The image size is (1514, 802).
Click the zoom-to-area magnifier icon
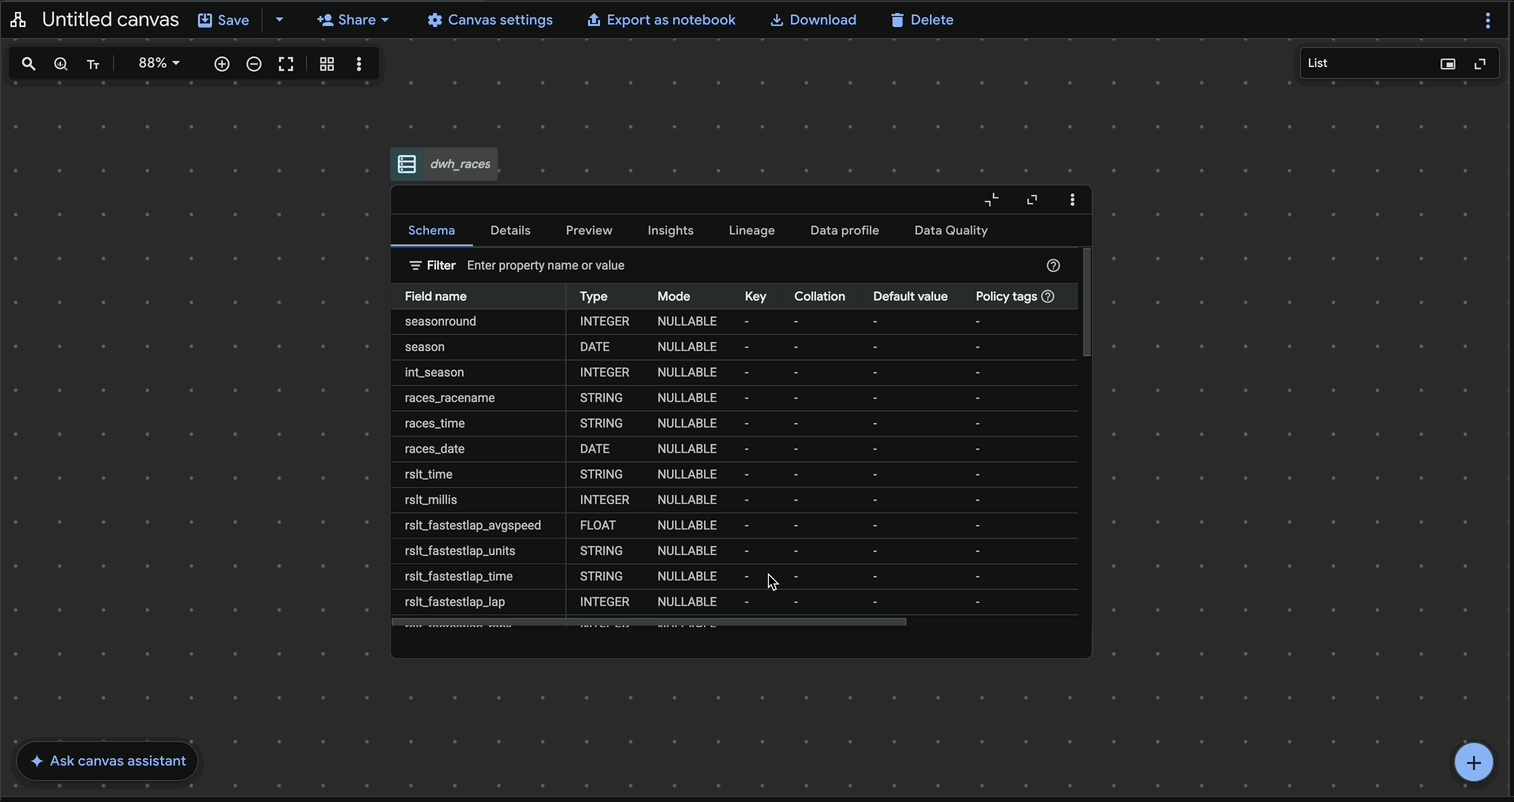(x=60, y=63)
